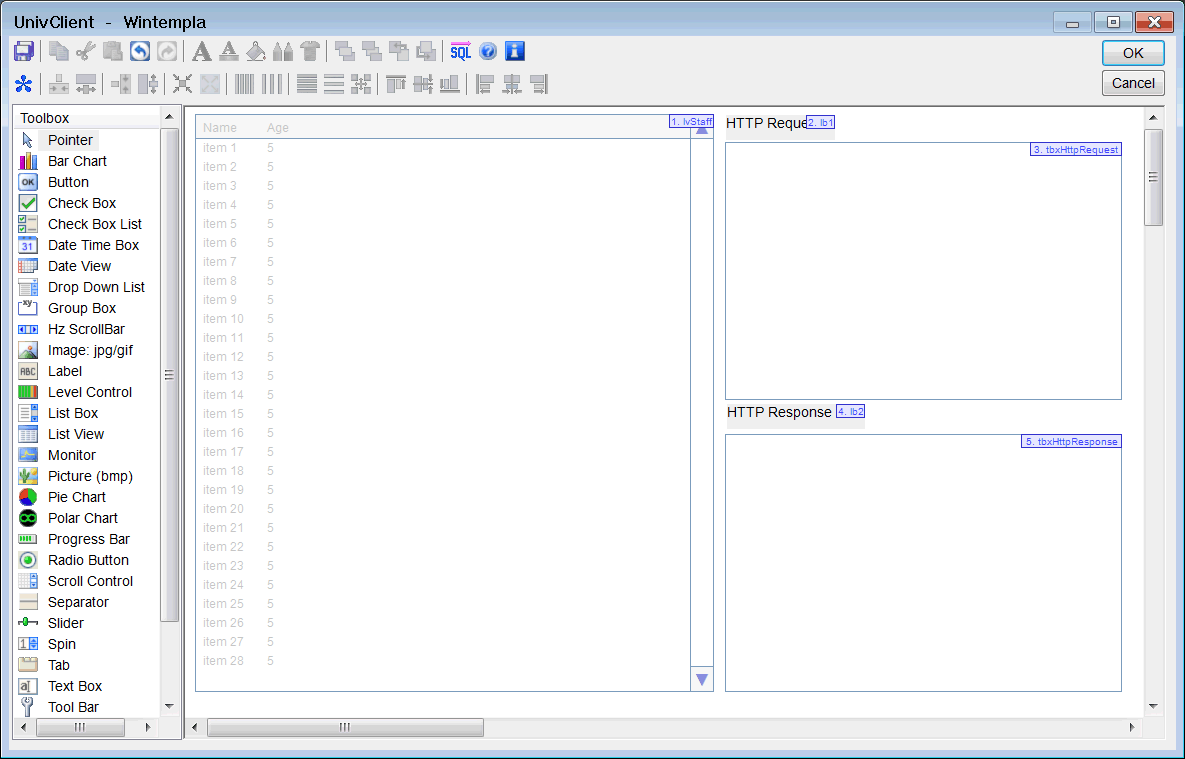Select the tbxHttpRequest text box
The image size is (1185, 759).
[x=924, y=271]
